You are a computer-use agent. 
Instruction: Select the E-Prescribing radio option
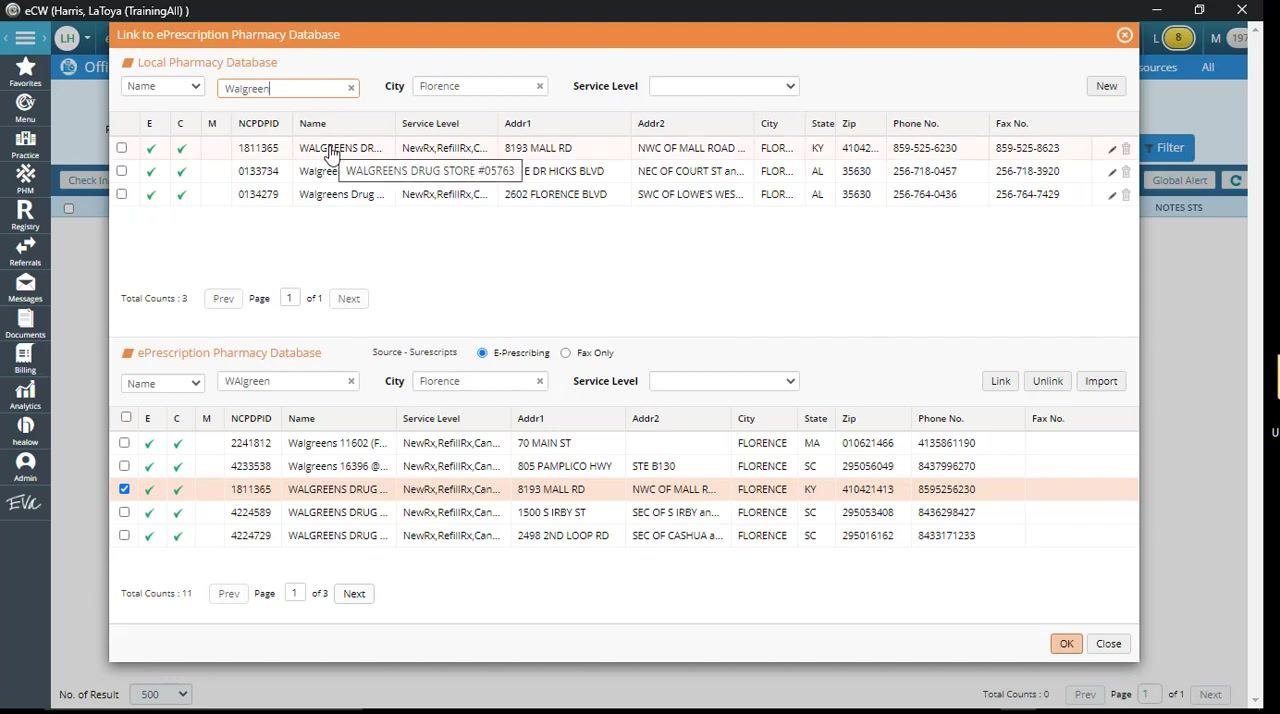pyautogui.click(x=482, y=353)
